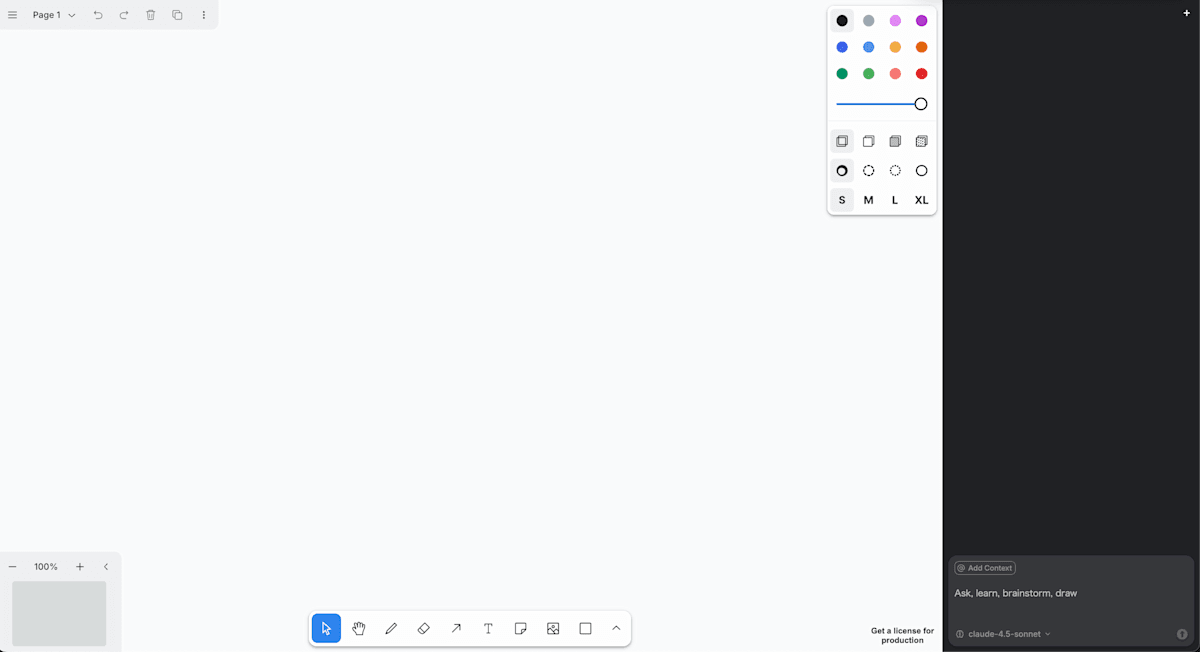Expand more tools chevron in toolbar
The height and width of the screenshot is (652, 1200).
(616, 628)
